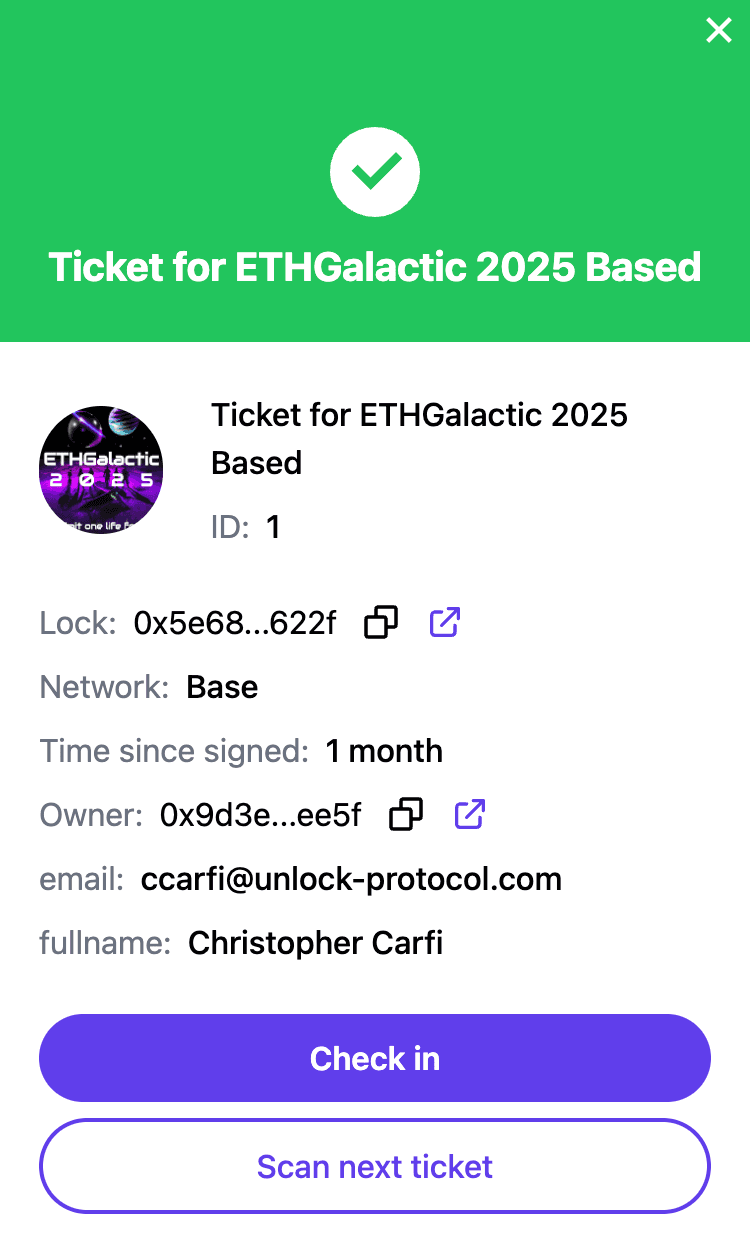Click the fullname Christopher Carfi
750x1250 pixels.
[x=316, y=943]
